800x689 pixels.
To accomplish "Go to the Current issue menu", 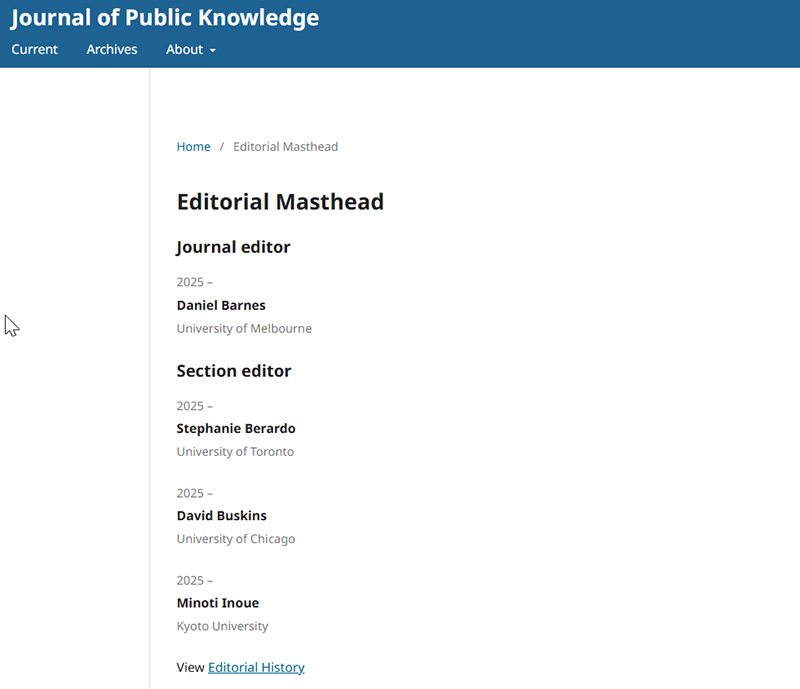I will pos(35,50).
